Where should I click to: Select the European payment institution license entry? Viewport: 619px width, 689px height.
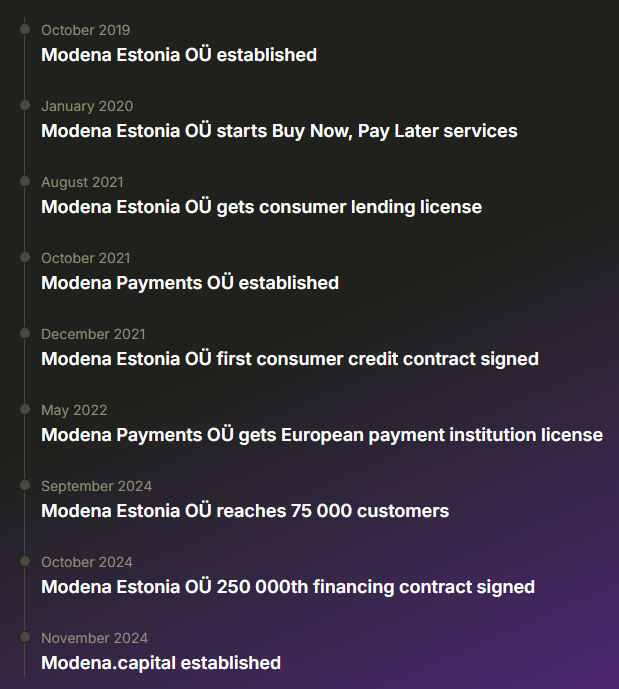(322, 435)
